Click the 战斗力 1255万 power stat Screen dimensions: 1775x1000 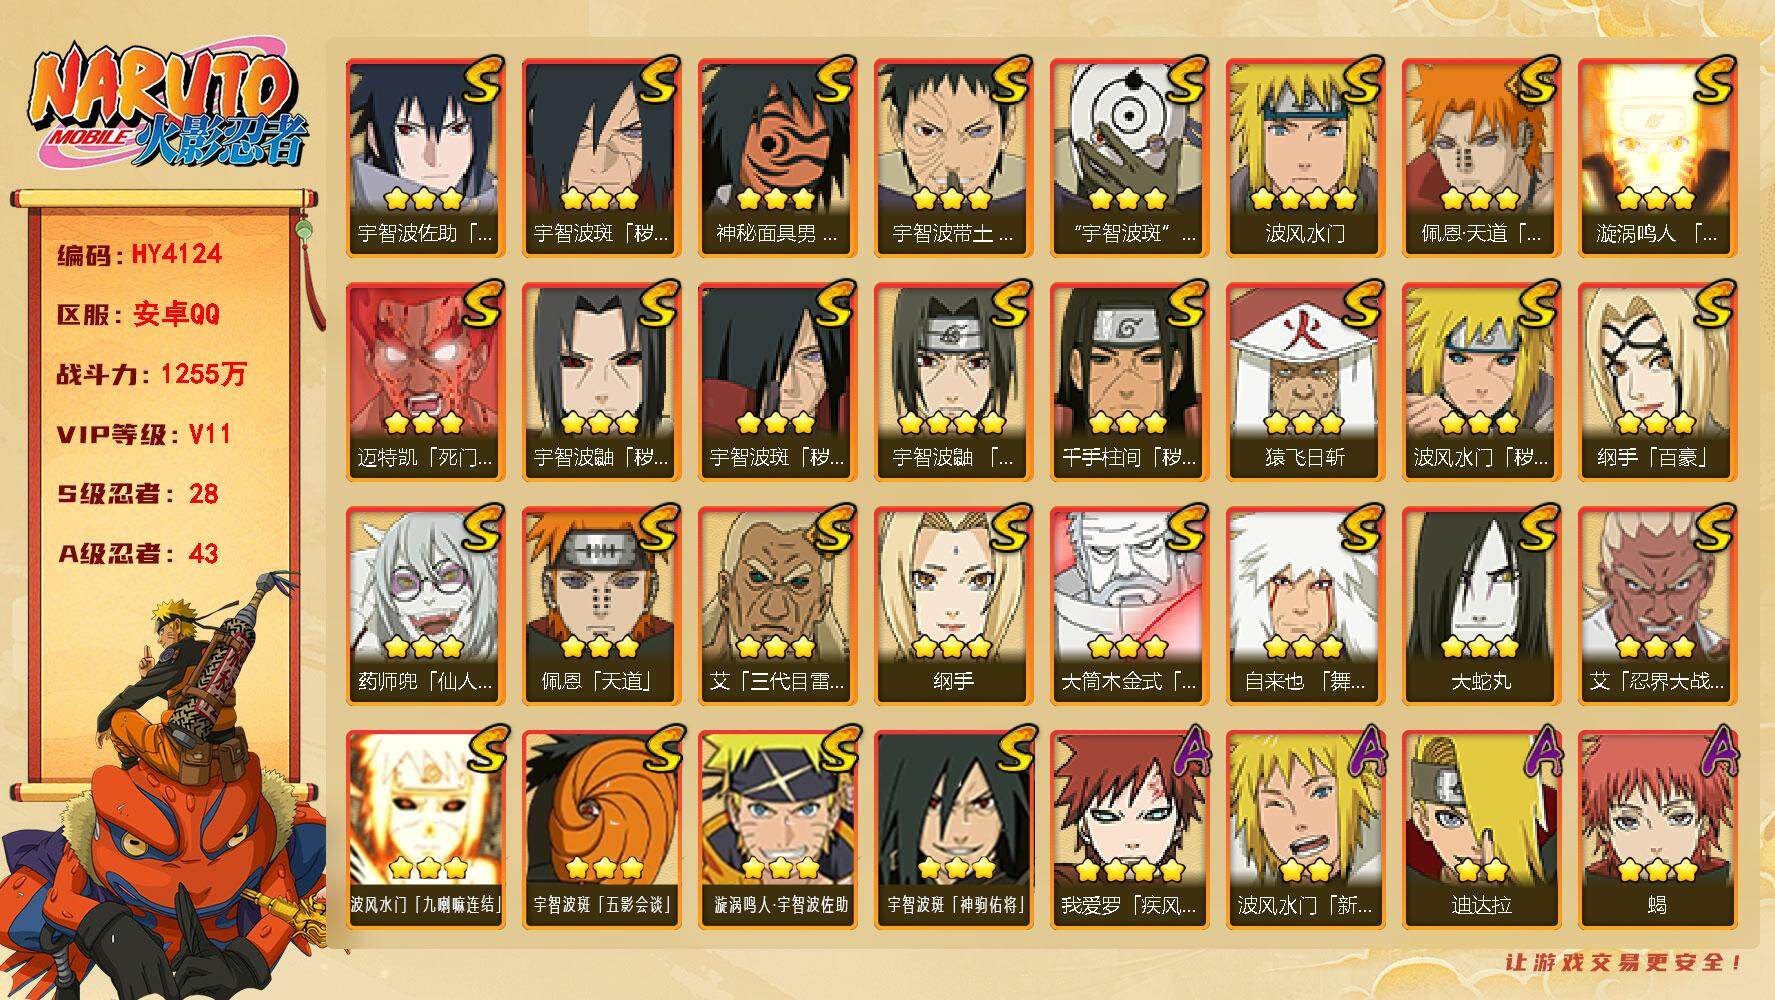(x=151, y=374)
